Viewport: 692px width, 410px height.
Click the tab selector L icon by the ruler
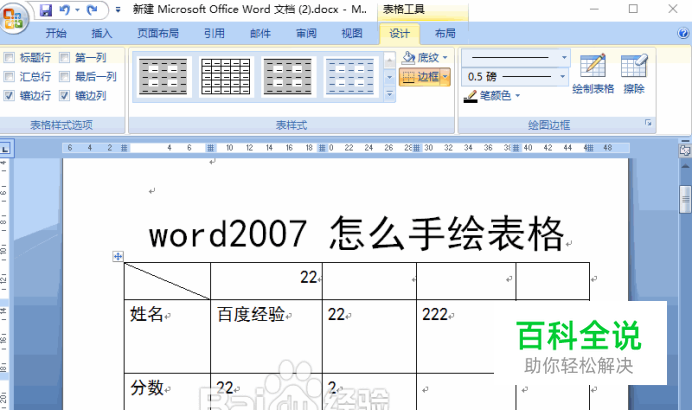coord(5,149)
